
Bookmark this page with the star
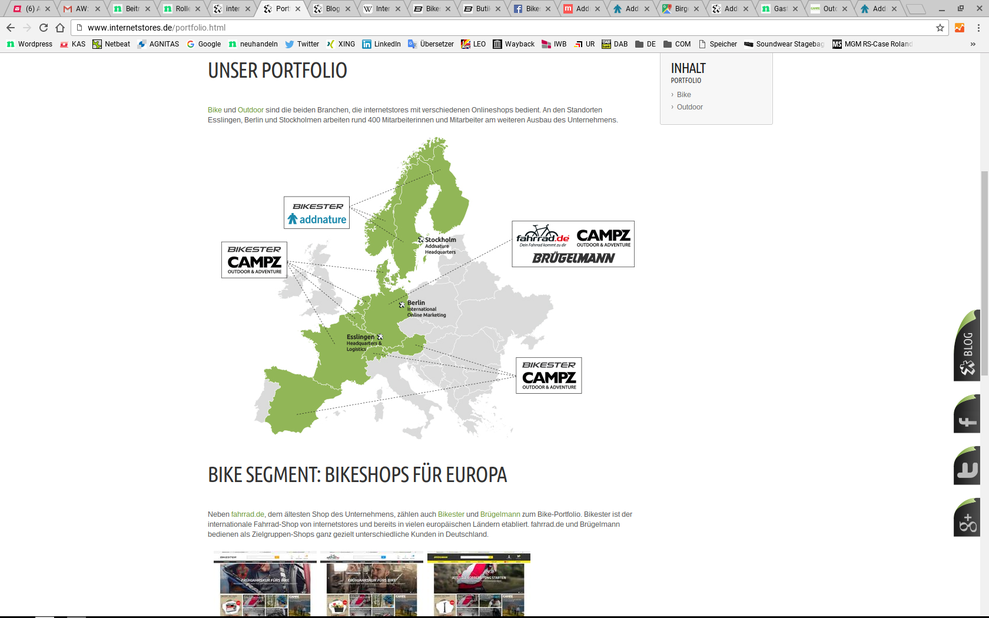(x=940, y=28)
